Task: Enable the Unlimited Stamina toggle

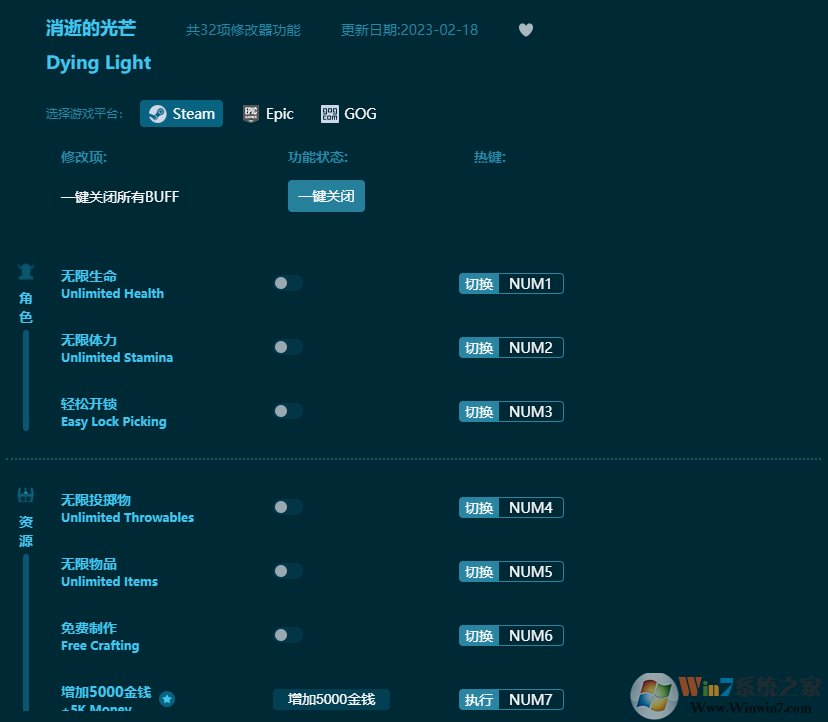Action: (287, 347)
